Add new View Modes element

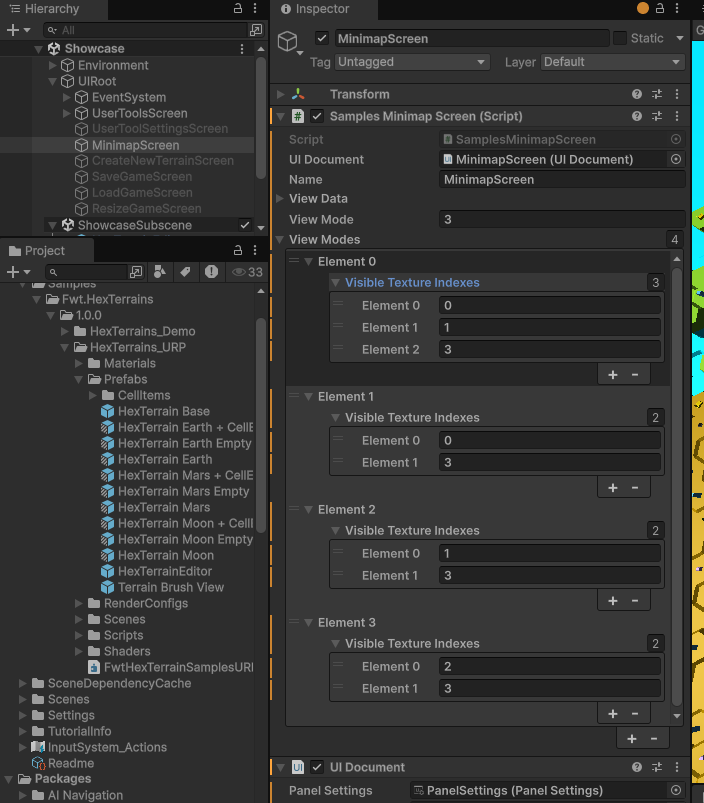(x=632, y=739)
